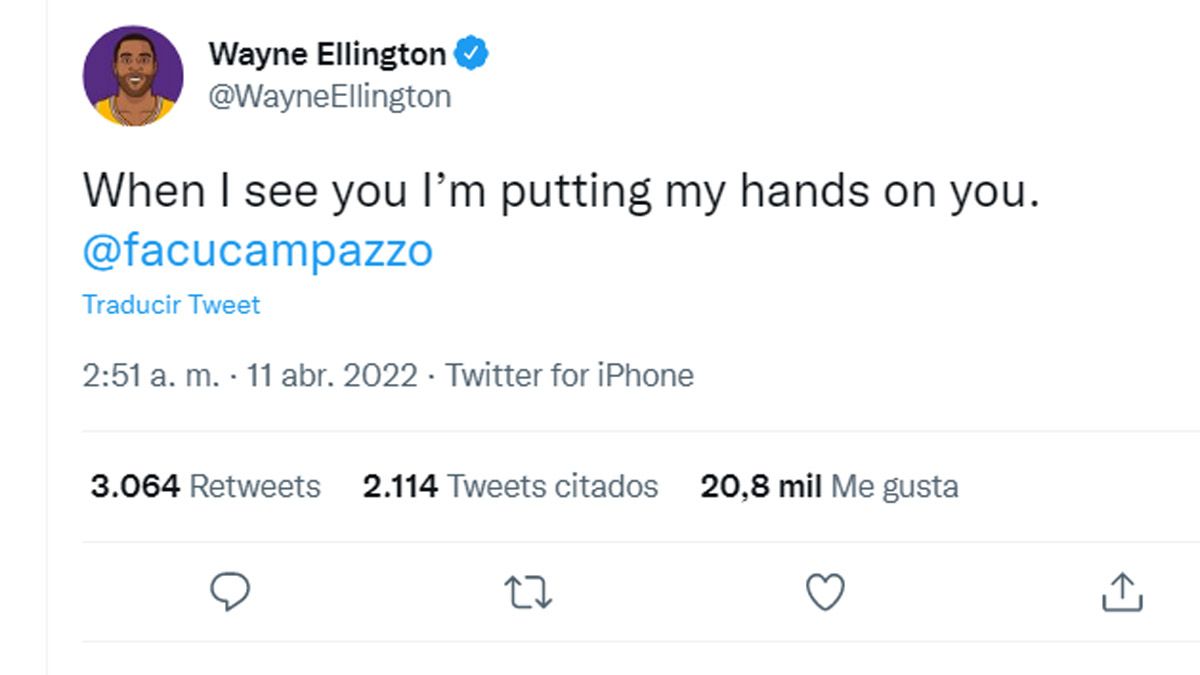
Task: Open the @WayneEllington handle link
Action: coord(329,96)
